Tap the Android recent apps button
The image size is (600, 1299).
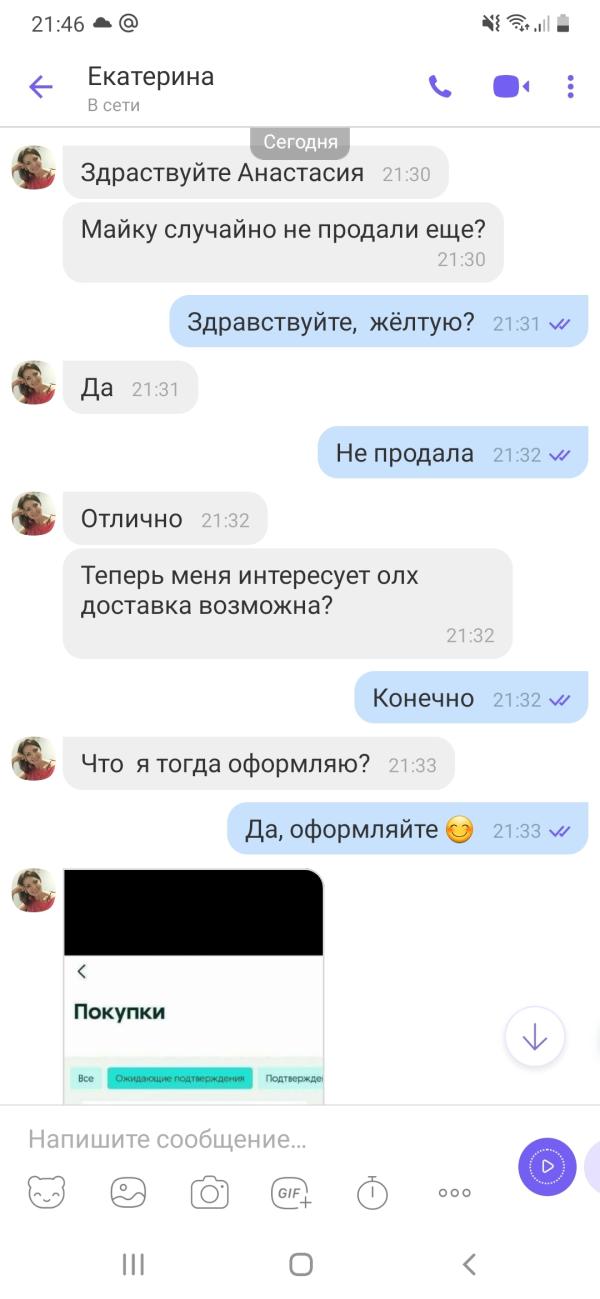pyautogui.click(x=133, y=1264)
